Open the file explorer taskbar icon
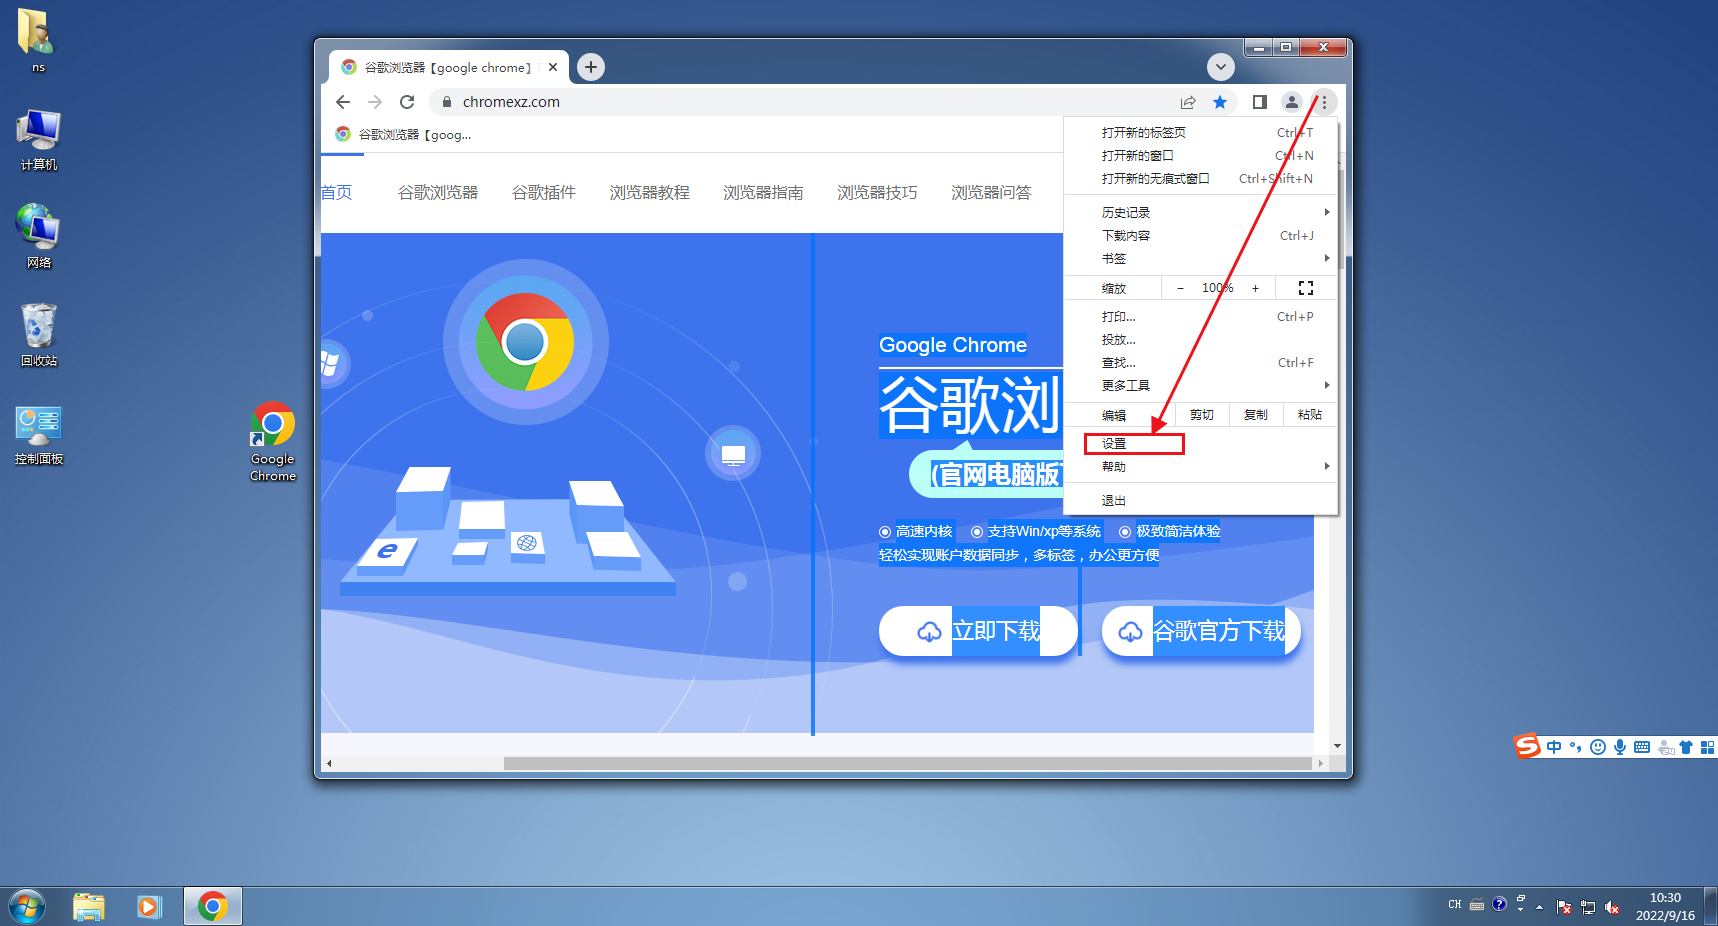Screen dimensions: 1718x926 point(89,907)
